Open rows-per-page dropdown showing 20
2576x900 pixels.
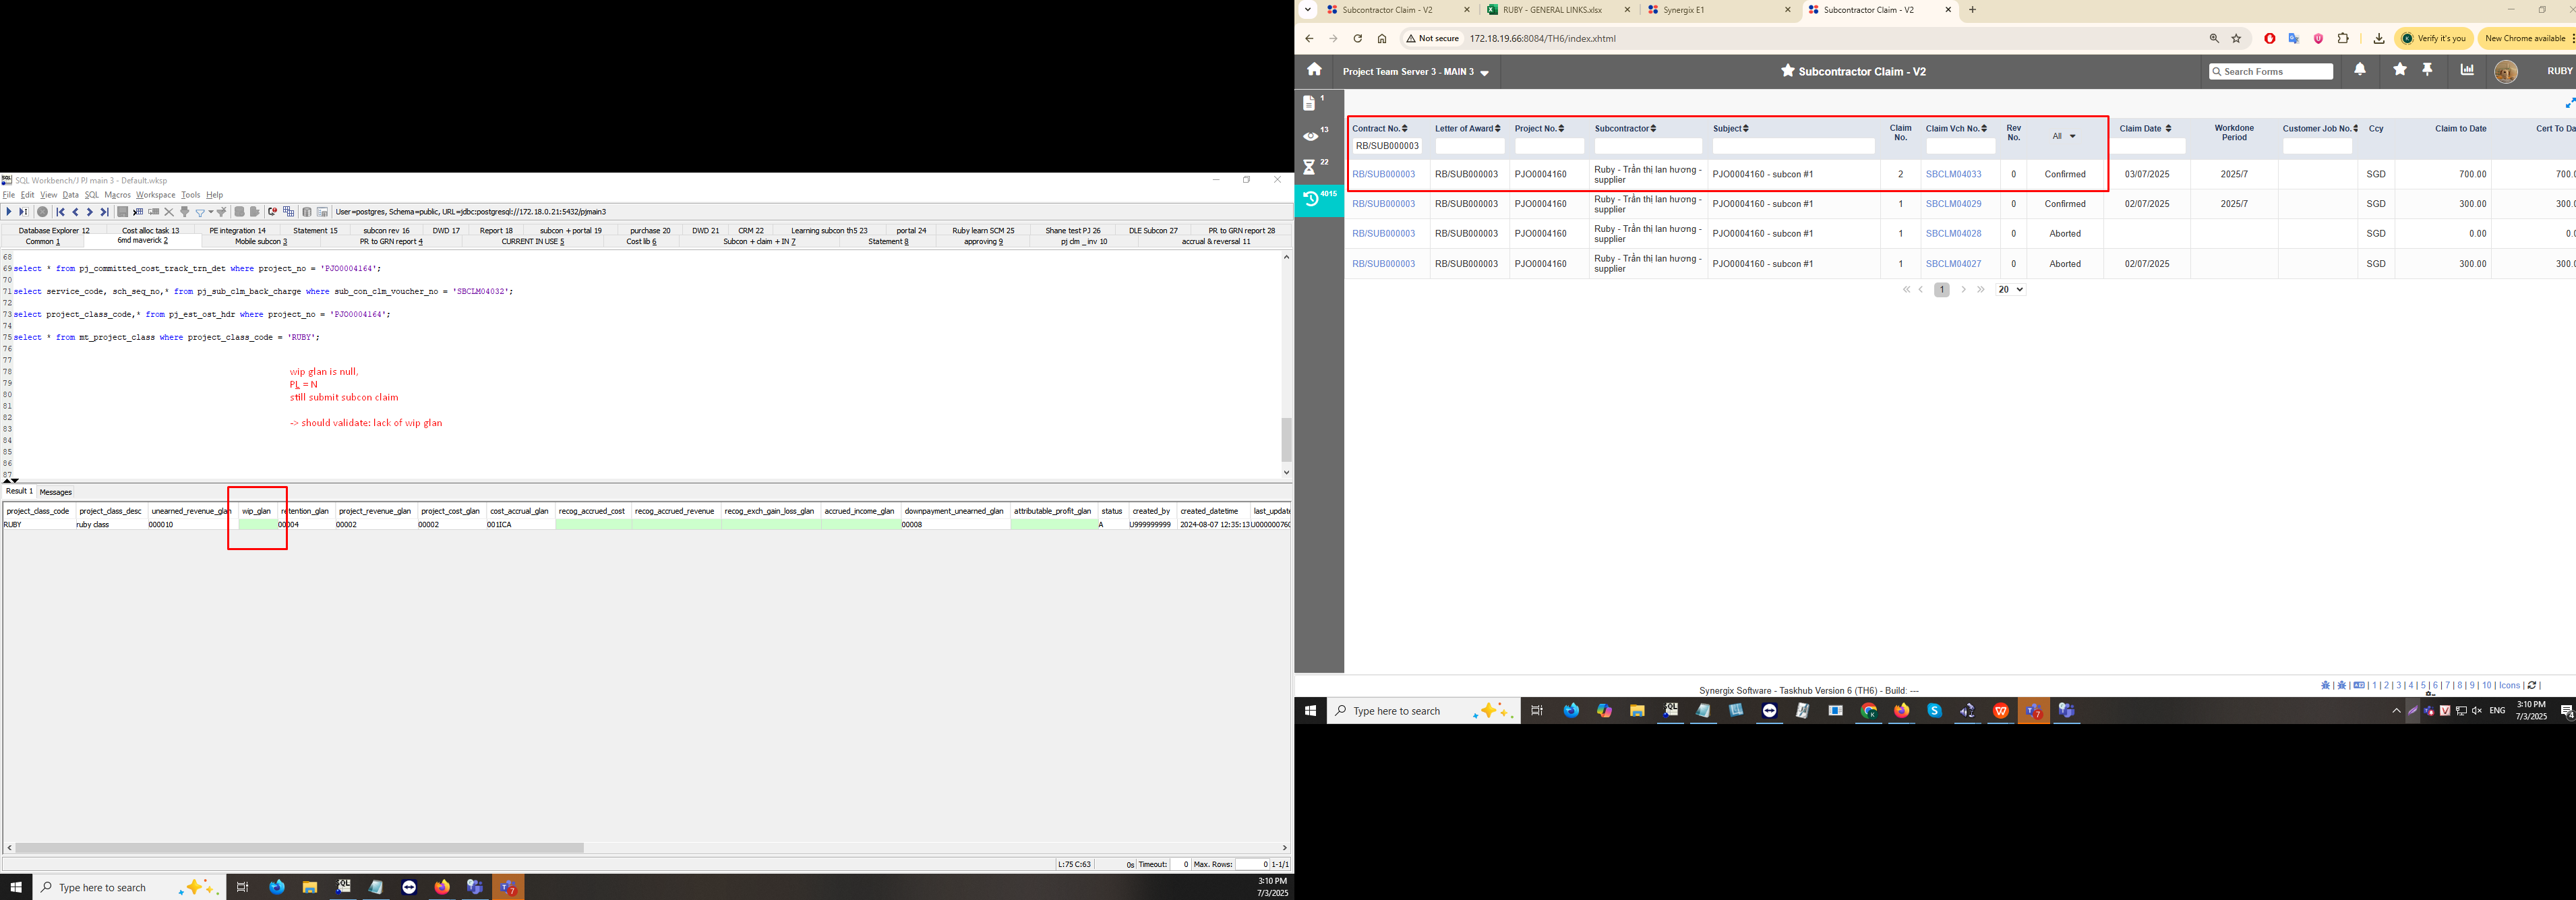coord(2010,290)
